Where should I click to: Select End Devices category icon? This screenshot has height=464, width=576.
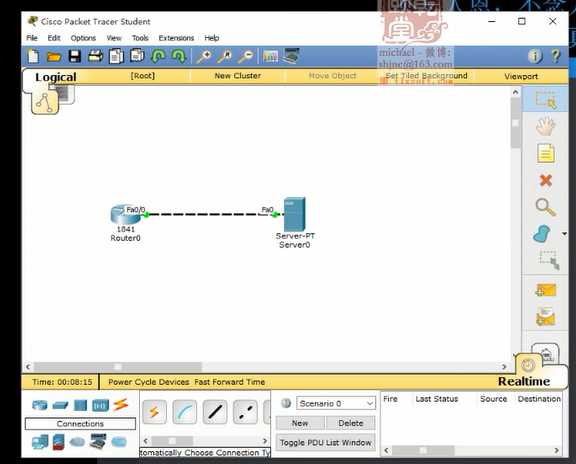click(x=40, y=442)
